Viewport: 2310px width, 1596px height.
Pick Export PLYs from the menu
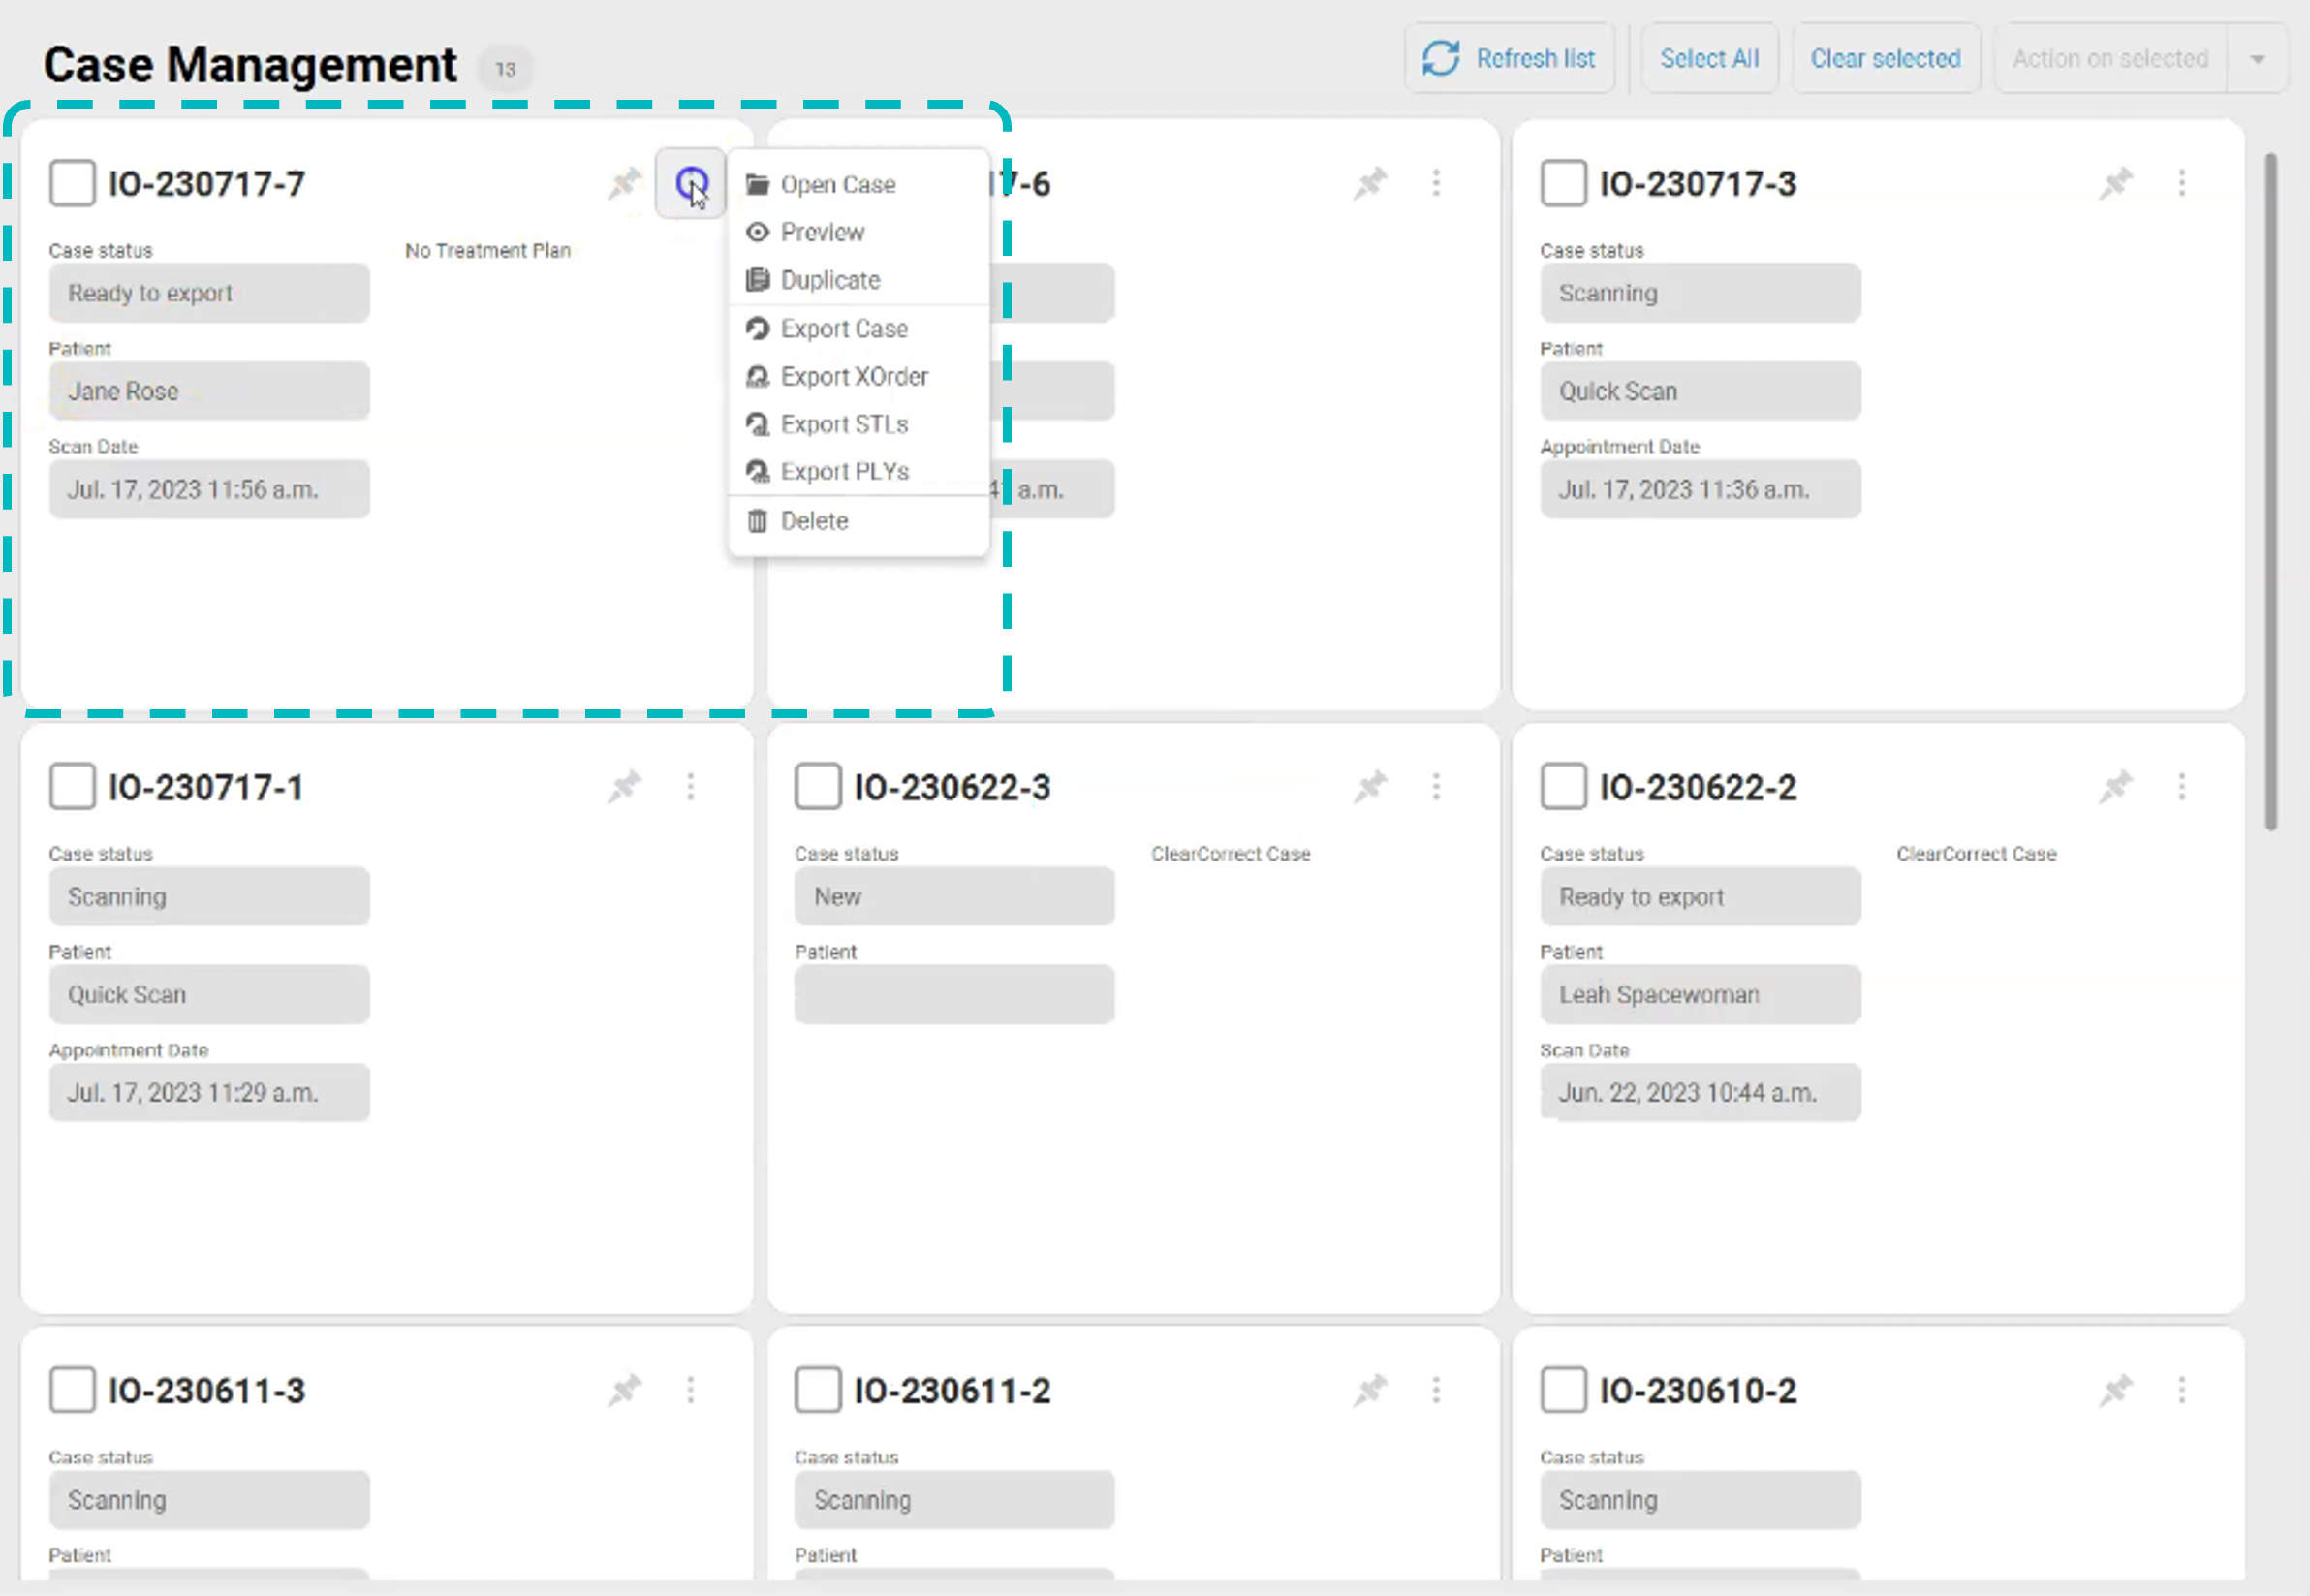pos(858,471)
